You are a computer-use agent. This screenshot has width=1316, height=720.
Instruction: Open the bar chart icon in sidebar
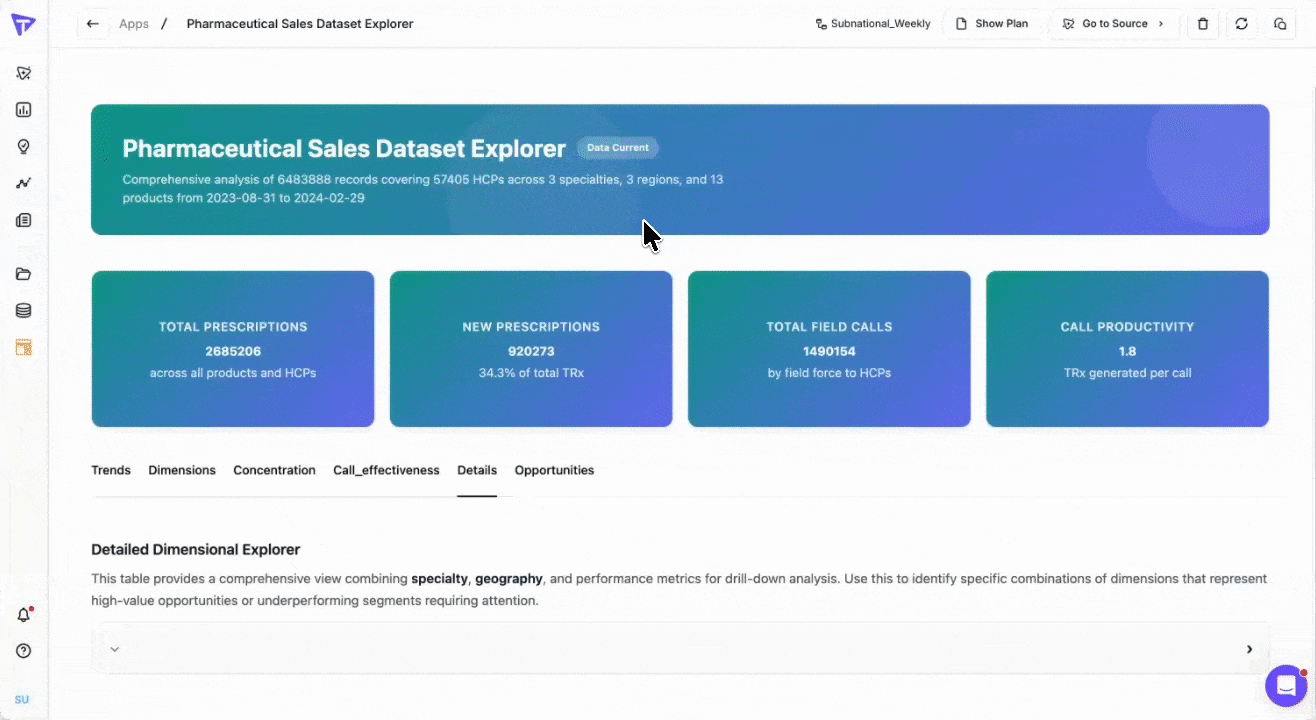point(24,110)
